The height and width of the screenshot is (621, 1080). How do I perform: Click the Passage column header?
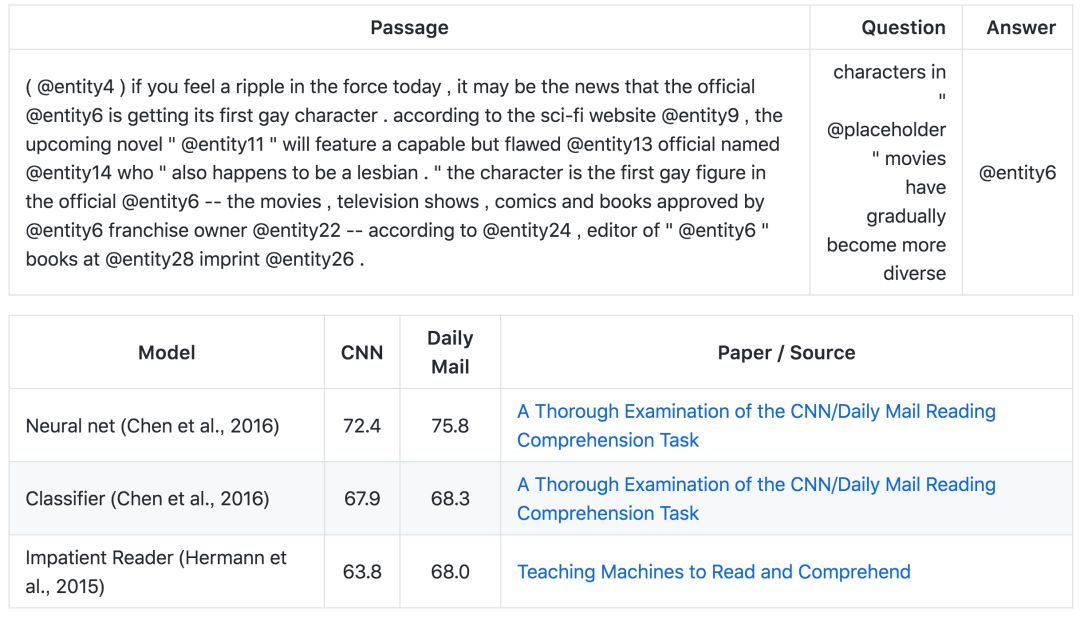409,28
